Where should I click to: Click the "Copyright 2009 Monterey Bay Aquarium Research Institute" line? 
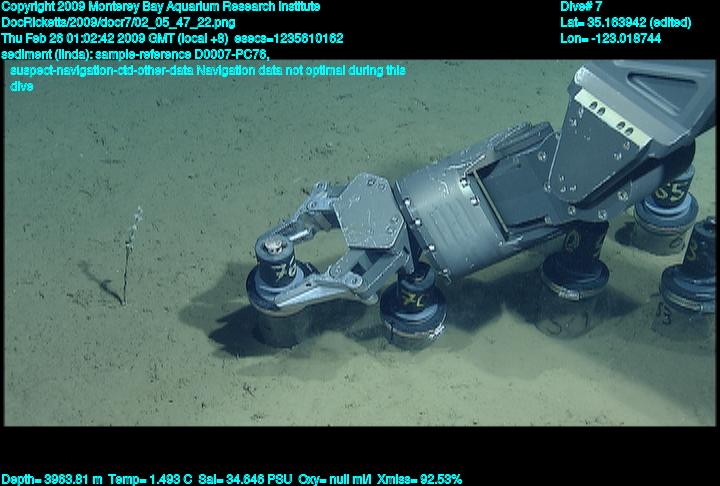tap(161, 7)
